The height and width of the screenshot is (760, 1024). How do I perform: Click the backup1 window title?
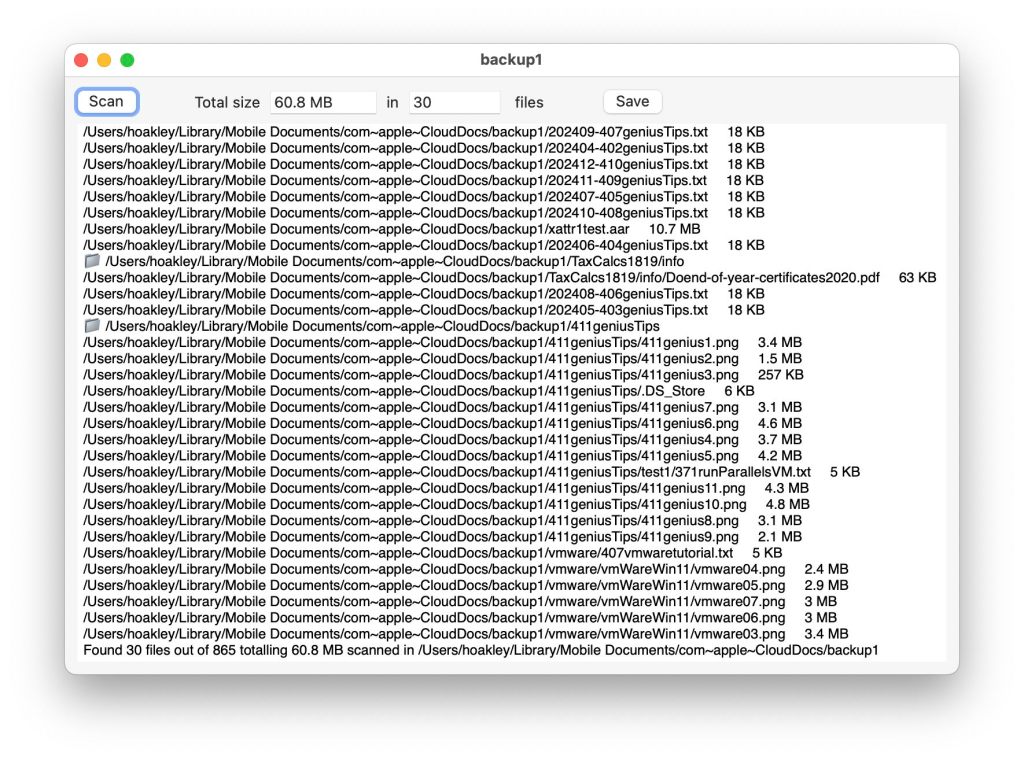coord(511,60)
